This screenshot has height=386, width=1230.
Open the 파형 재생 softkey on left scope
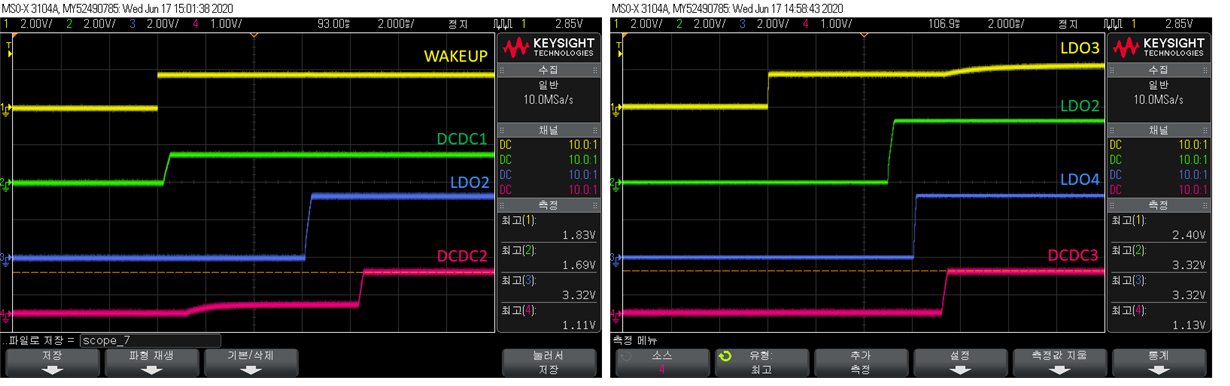[x=151, y=362]
